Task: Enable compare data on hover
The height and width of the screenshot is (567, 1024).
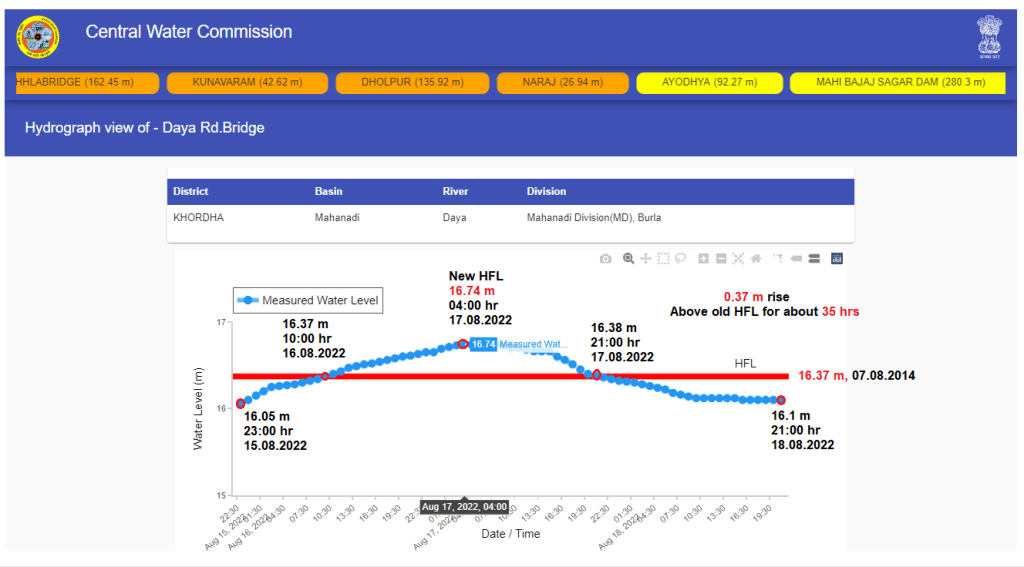Action: (815, 259)
